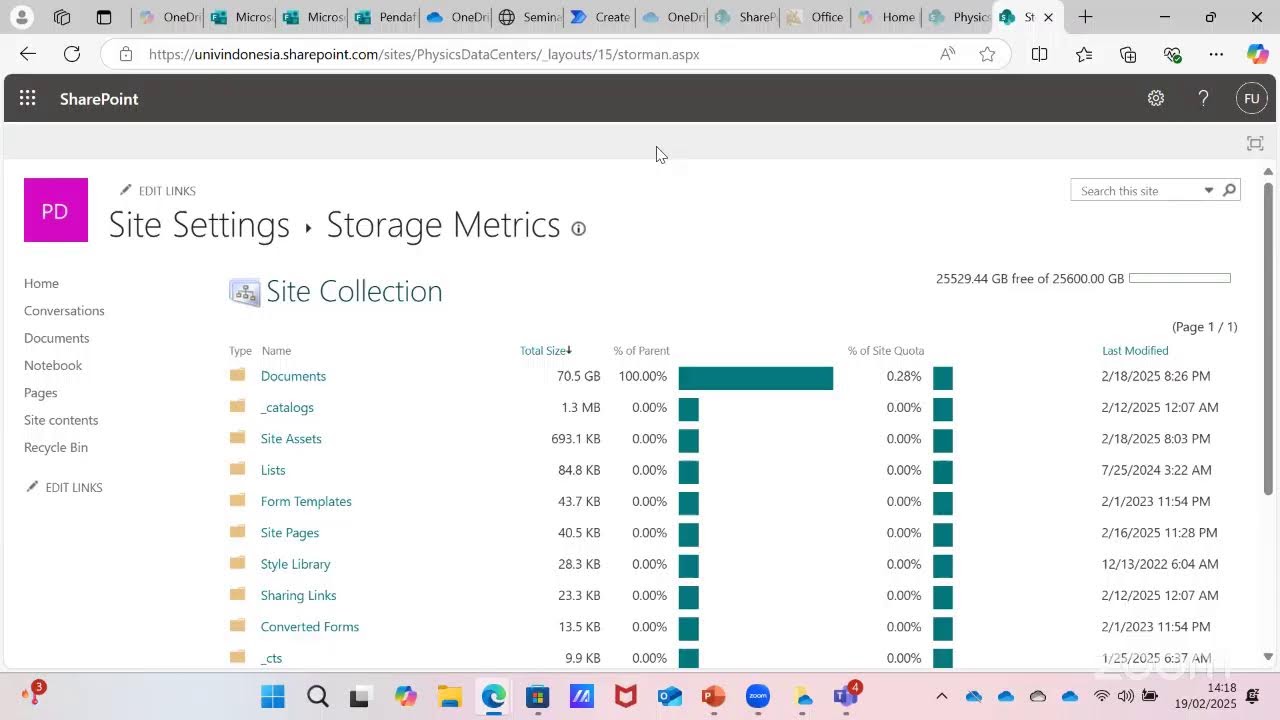Image resolution: width=1280 pixels, height=720 pixels.
Task: Open the FU account profile menu
Action: pos(1251,98)
